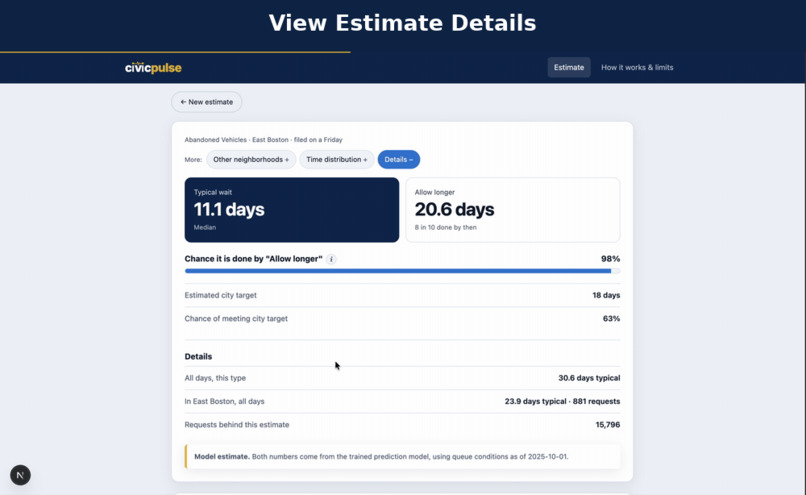Expand Other neighborhoods section
This screenshot has height=495, width=806.
point(251,159)
